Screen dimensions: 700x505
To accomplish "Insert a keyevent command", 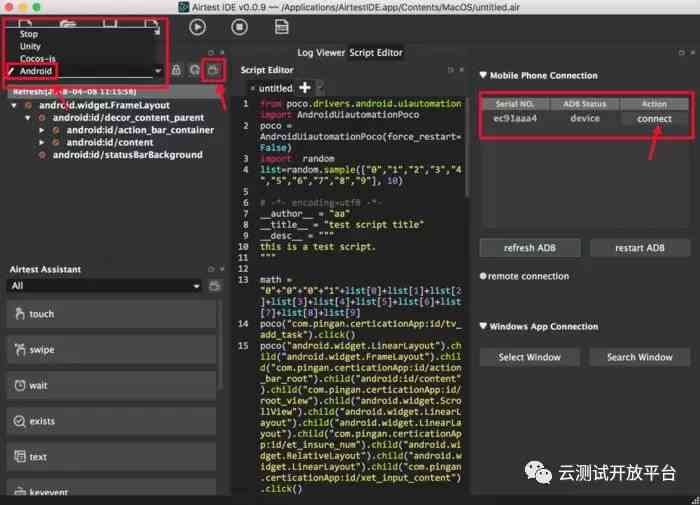I will coord(112,488).
